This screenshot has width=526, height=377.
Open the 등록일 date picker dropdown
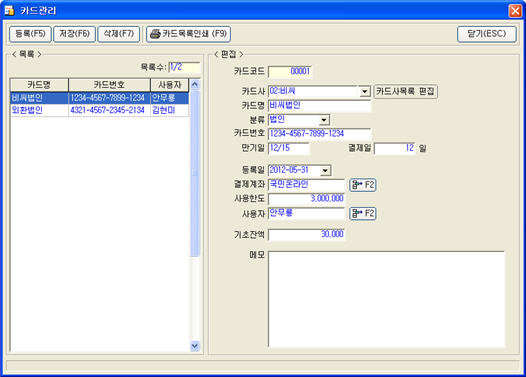[325, 170]
